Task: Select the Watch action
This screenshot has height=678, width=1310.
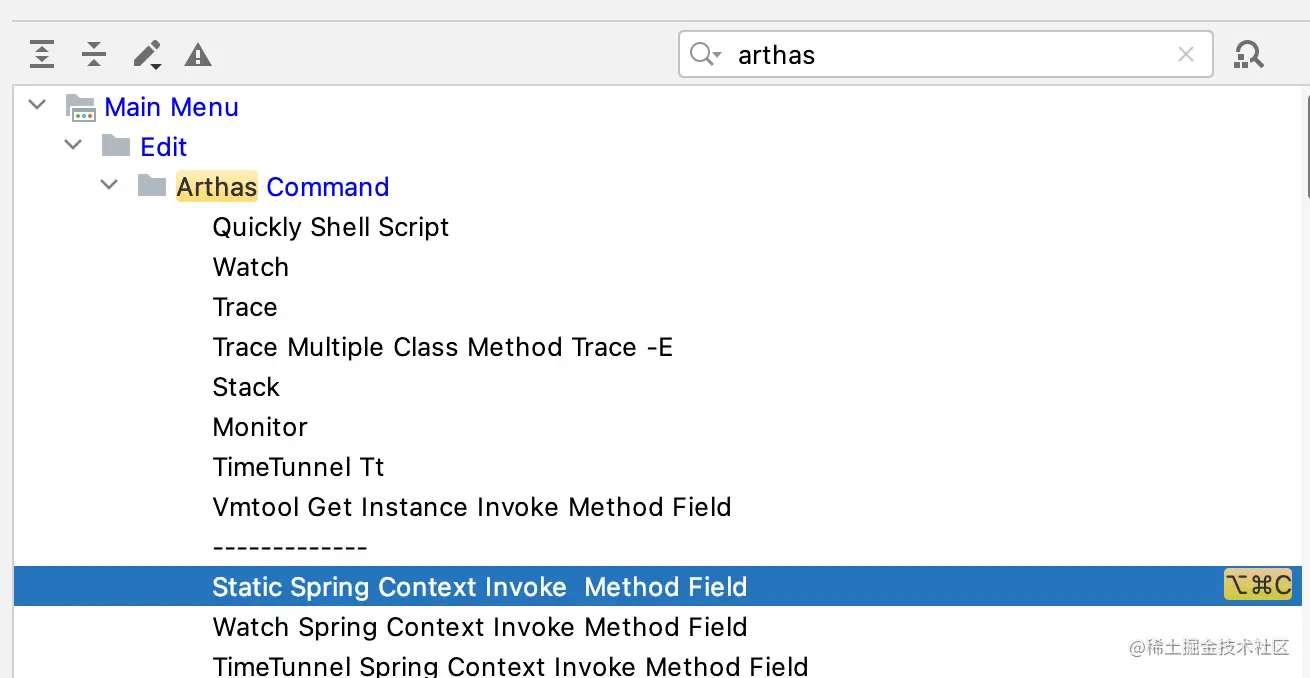Action: [x=250, y=267]
